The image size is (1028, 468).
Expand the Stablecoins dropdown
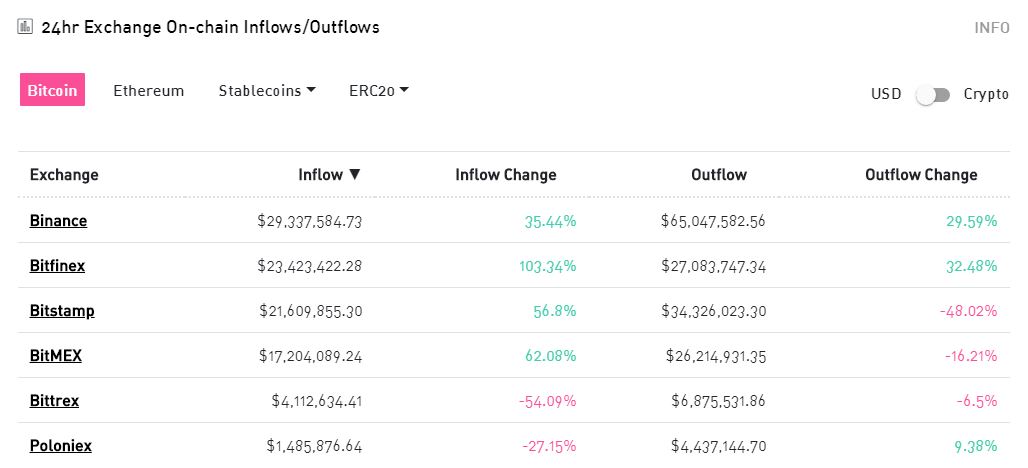tap(267, 91)
